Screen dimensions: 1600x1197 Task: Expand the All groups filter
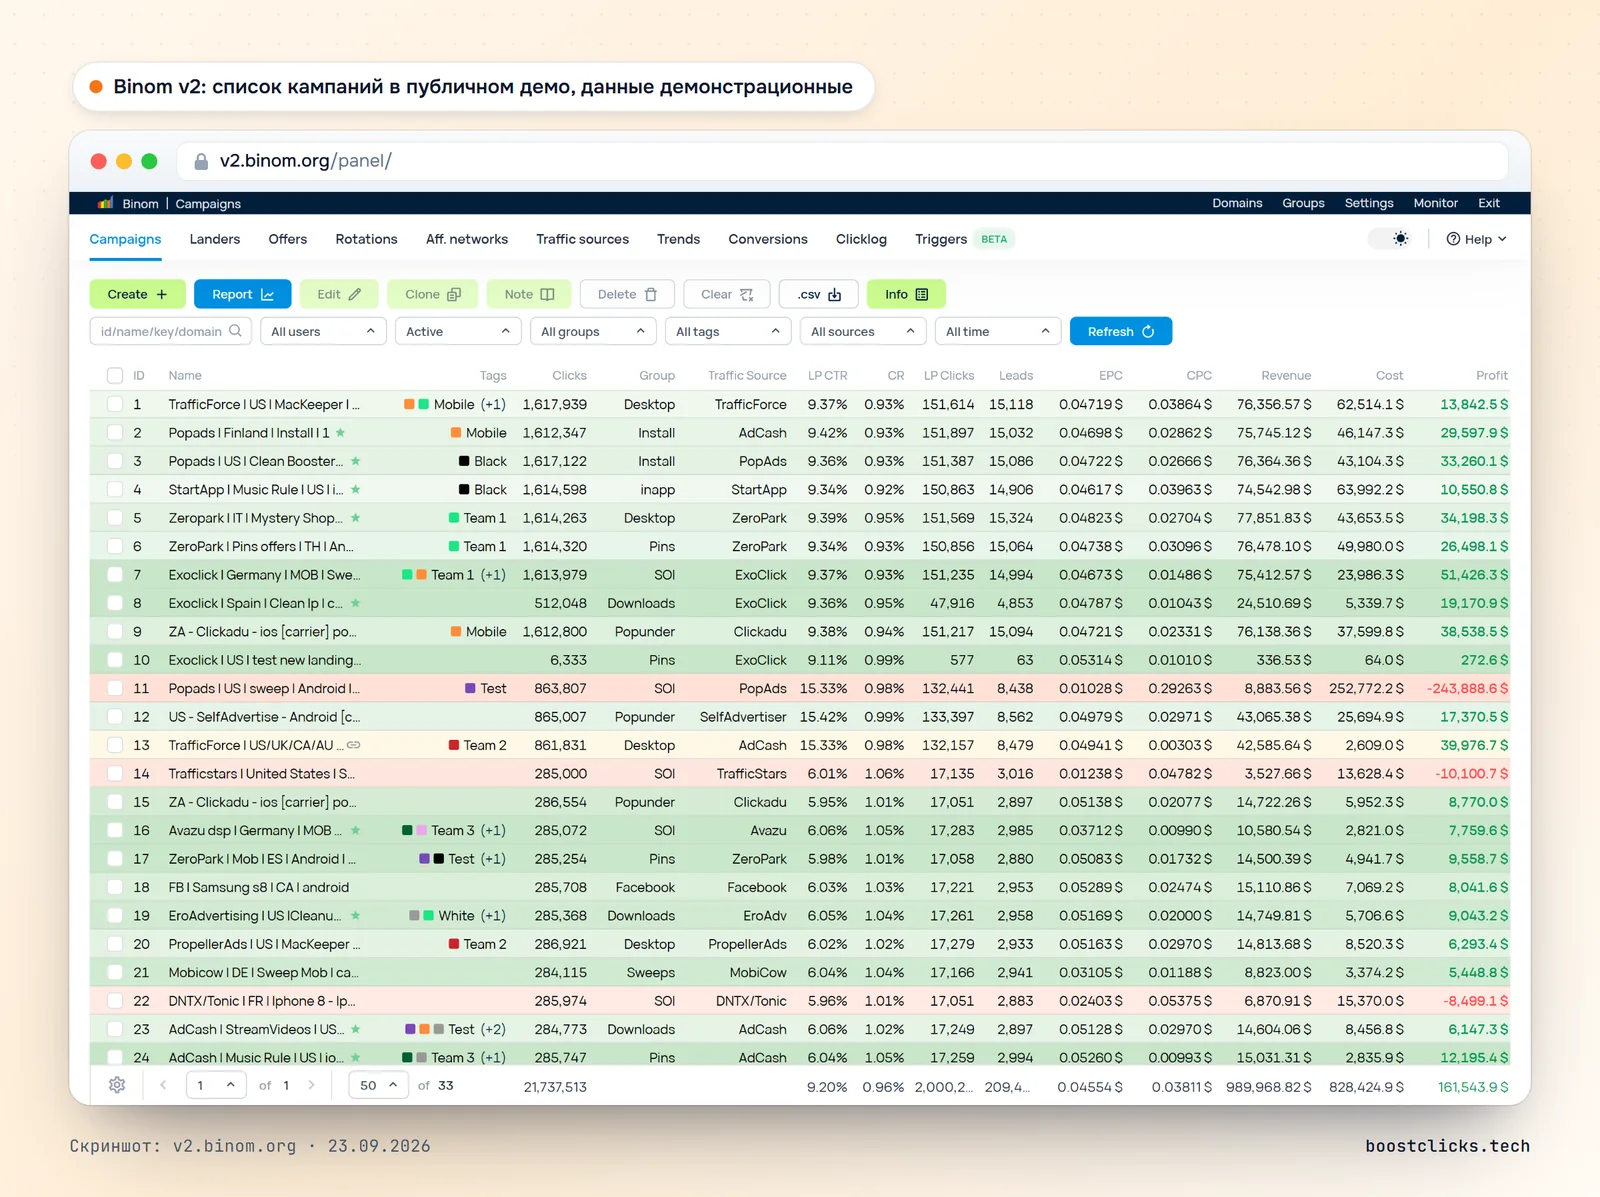593,331
